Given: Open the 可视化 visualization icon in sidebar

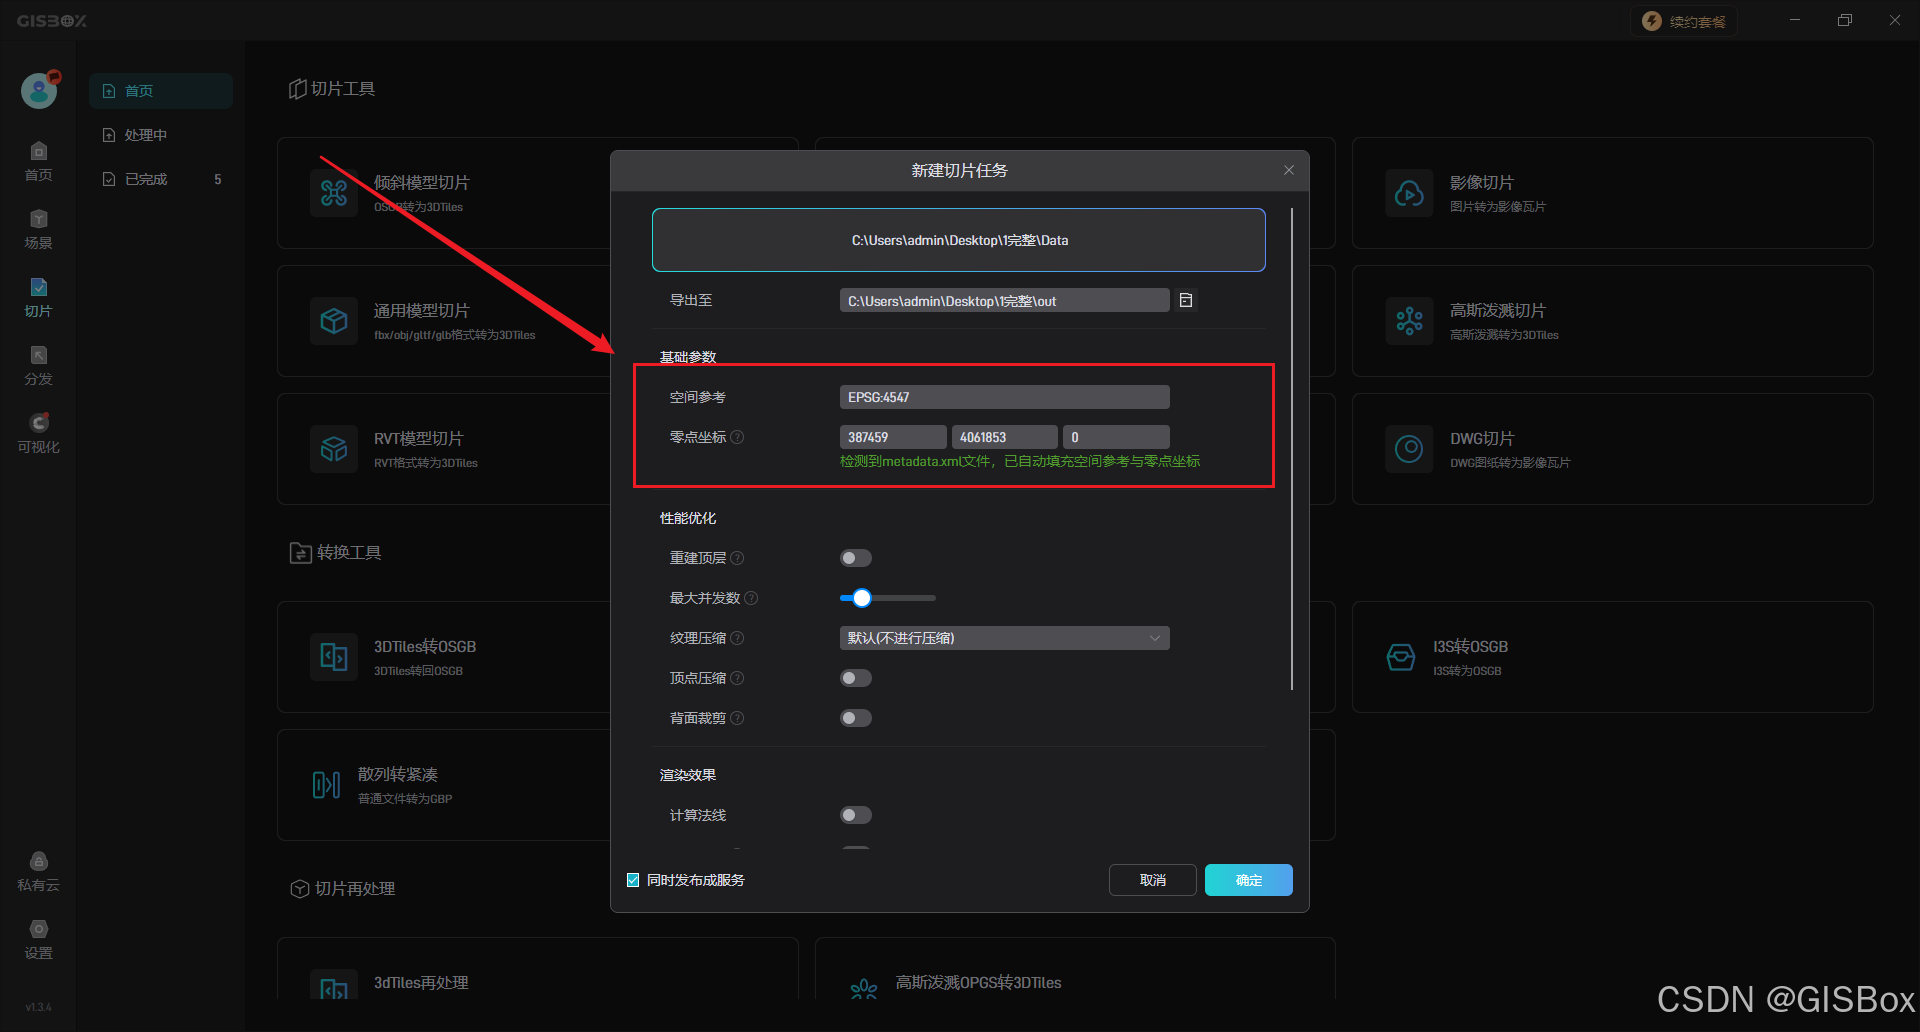Looking at the screenshot, I should pyautogui.click(x=38, y=423).
